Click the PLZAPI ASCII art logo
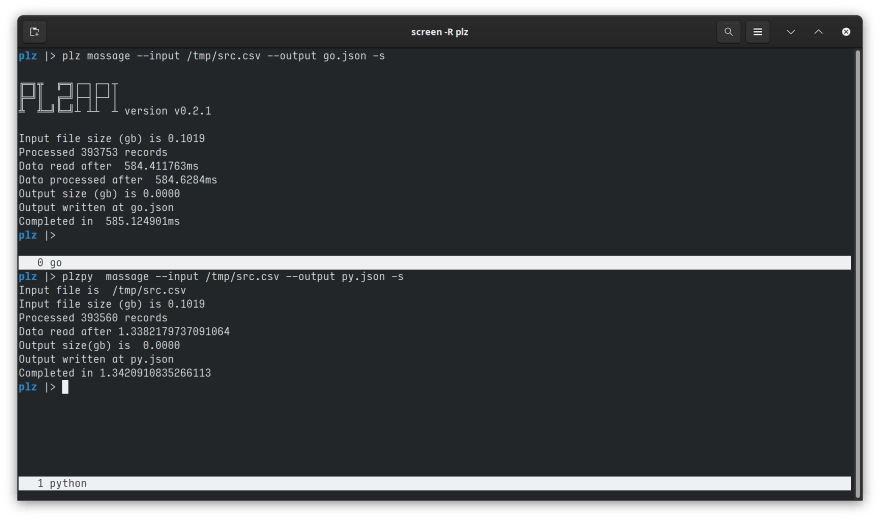Screen dimensions: 880x520 coord(68,98)
